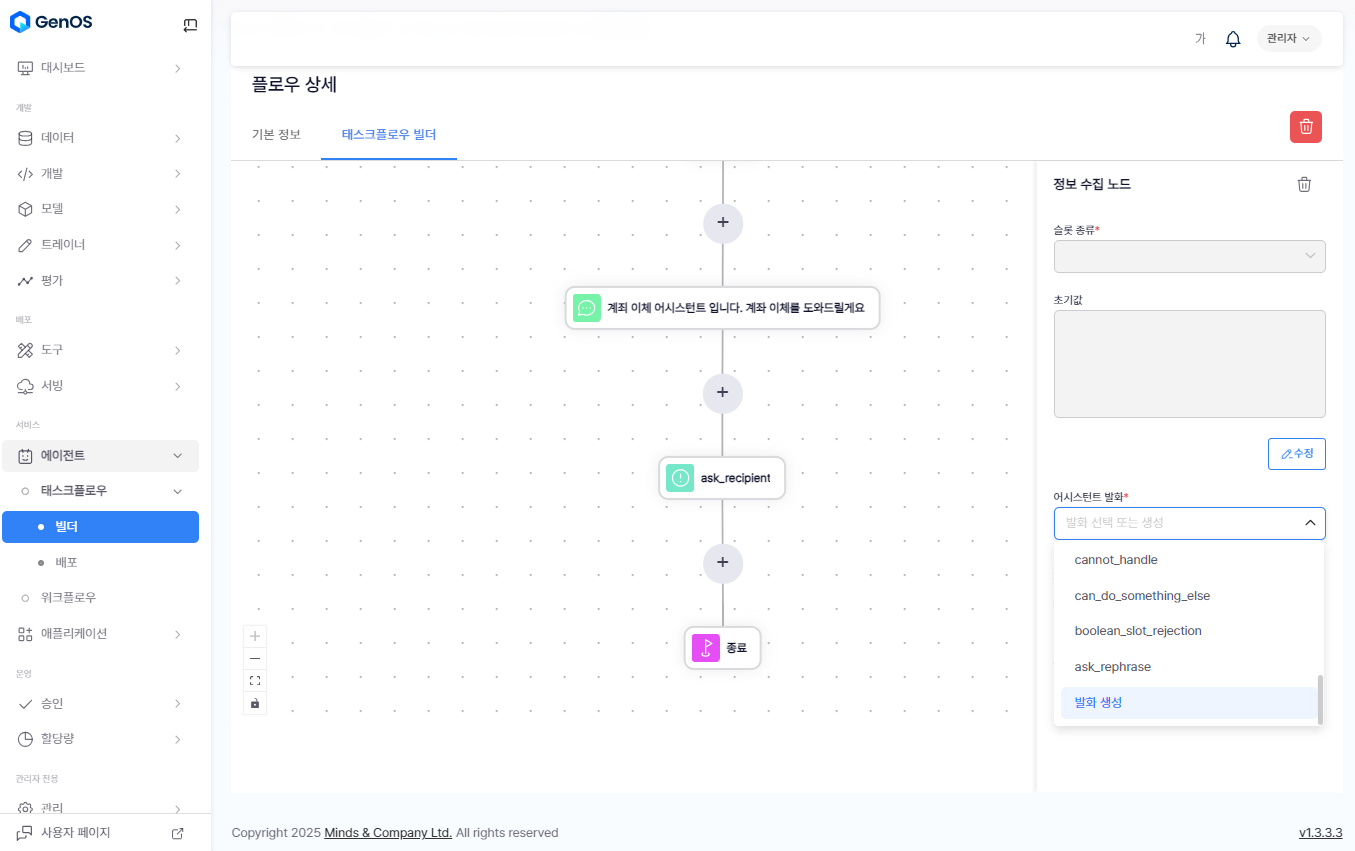Select the ask_recipient node
Screen dimensions: 1355x851
[x=722, y=478]
